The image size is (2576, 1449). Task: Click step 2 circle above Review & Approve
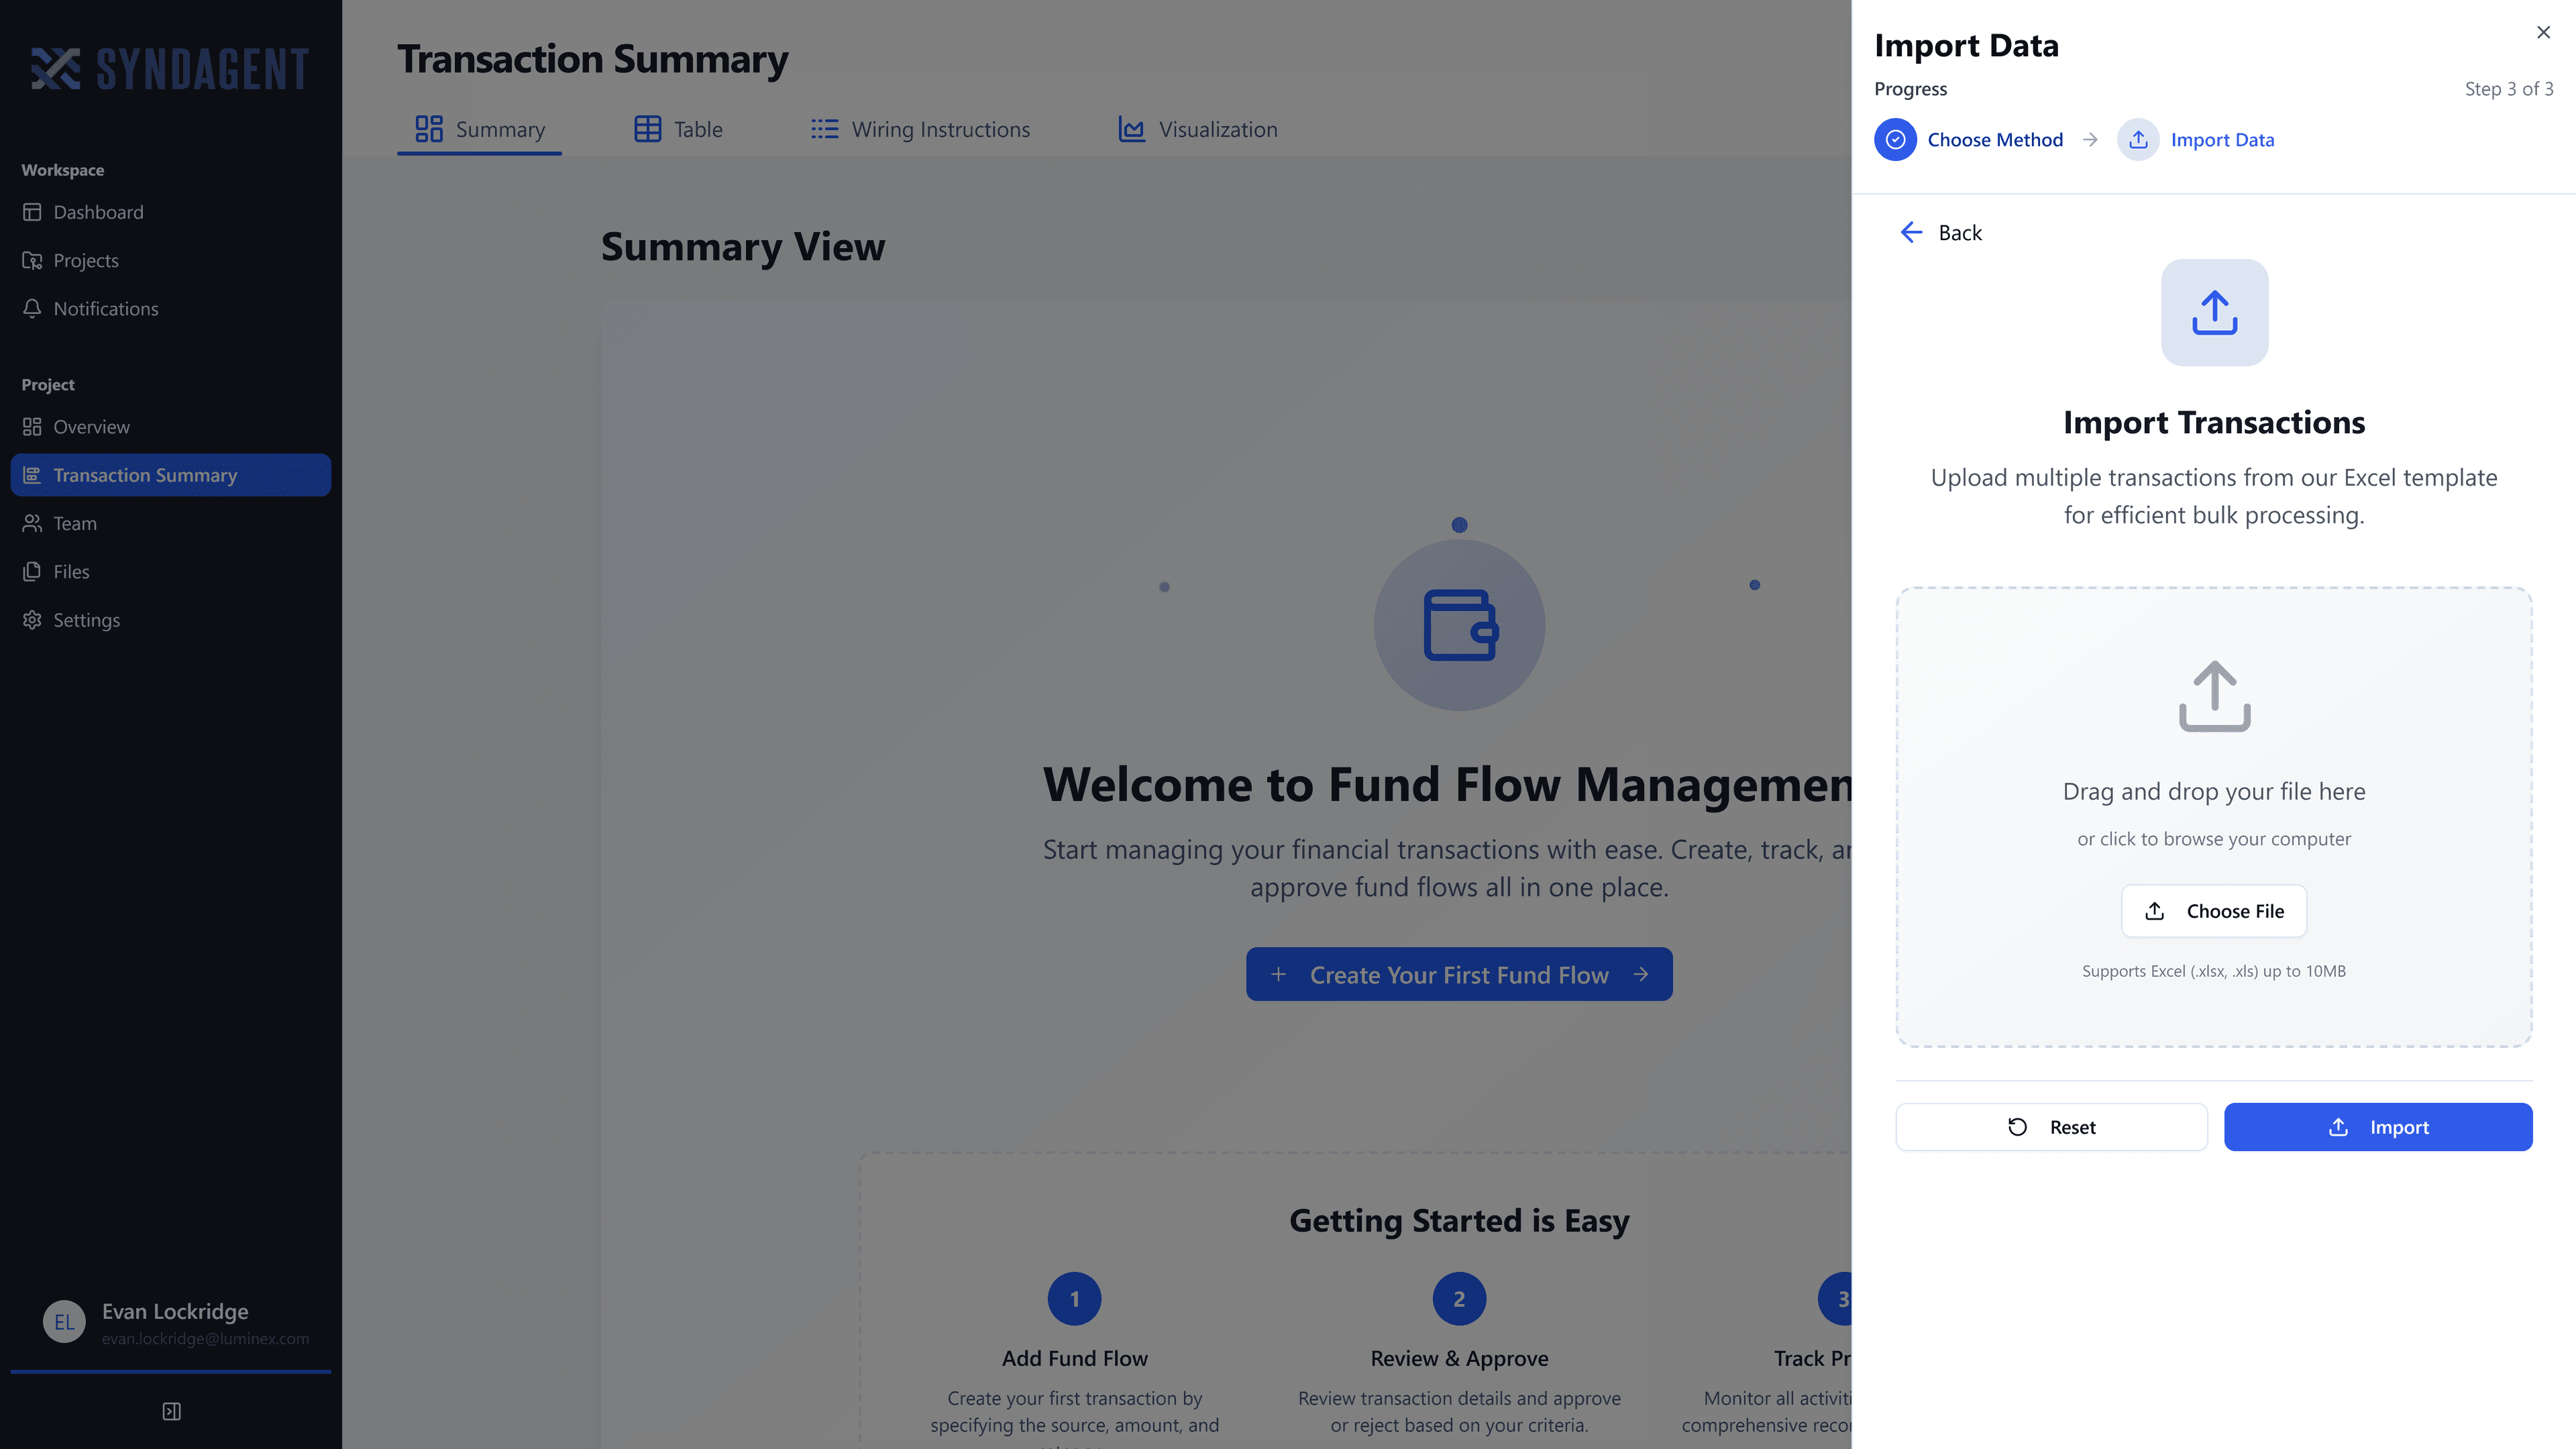1459,1299
